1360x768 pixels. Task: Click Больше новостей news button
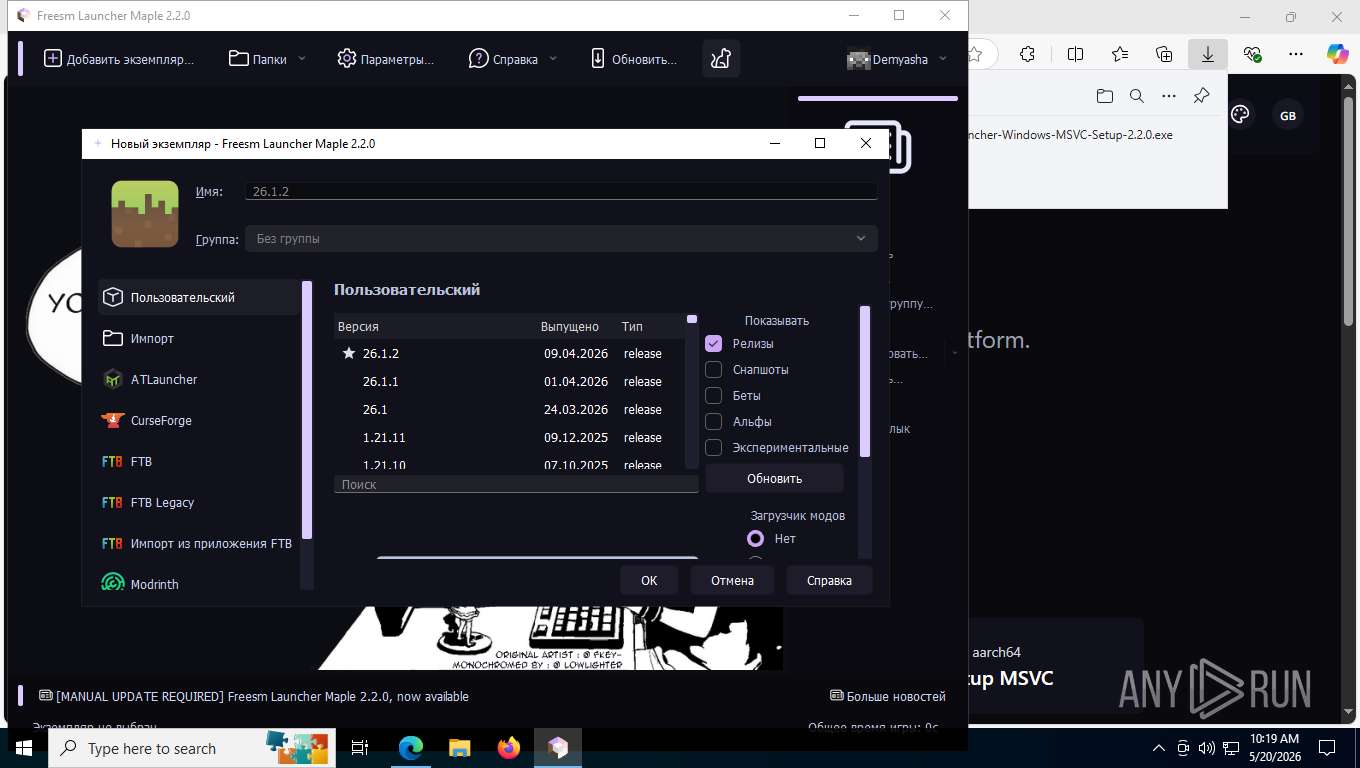pos(888,696)
